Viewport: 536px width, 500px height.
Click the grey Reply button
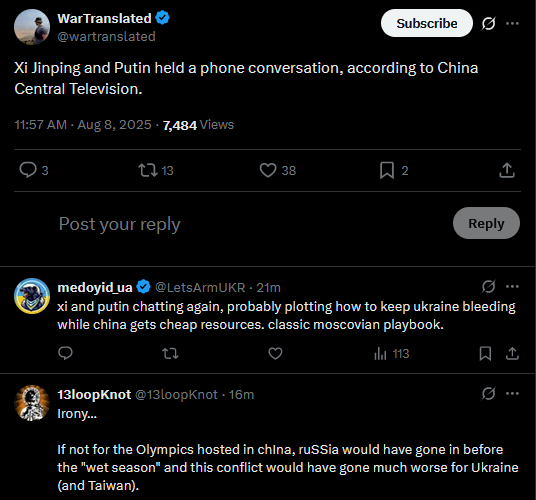(x=486, y=223)
